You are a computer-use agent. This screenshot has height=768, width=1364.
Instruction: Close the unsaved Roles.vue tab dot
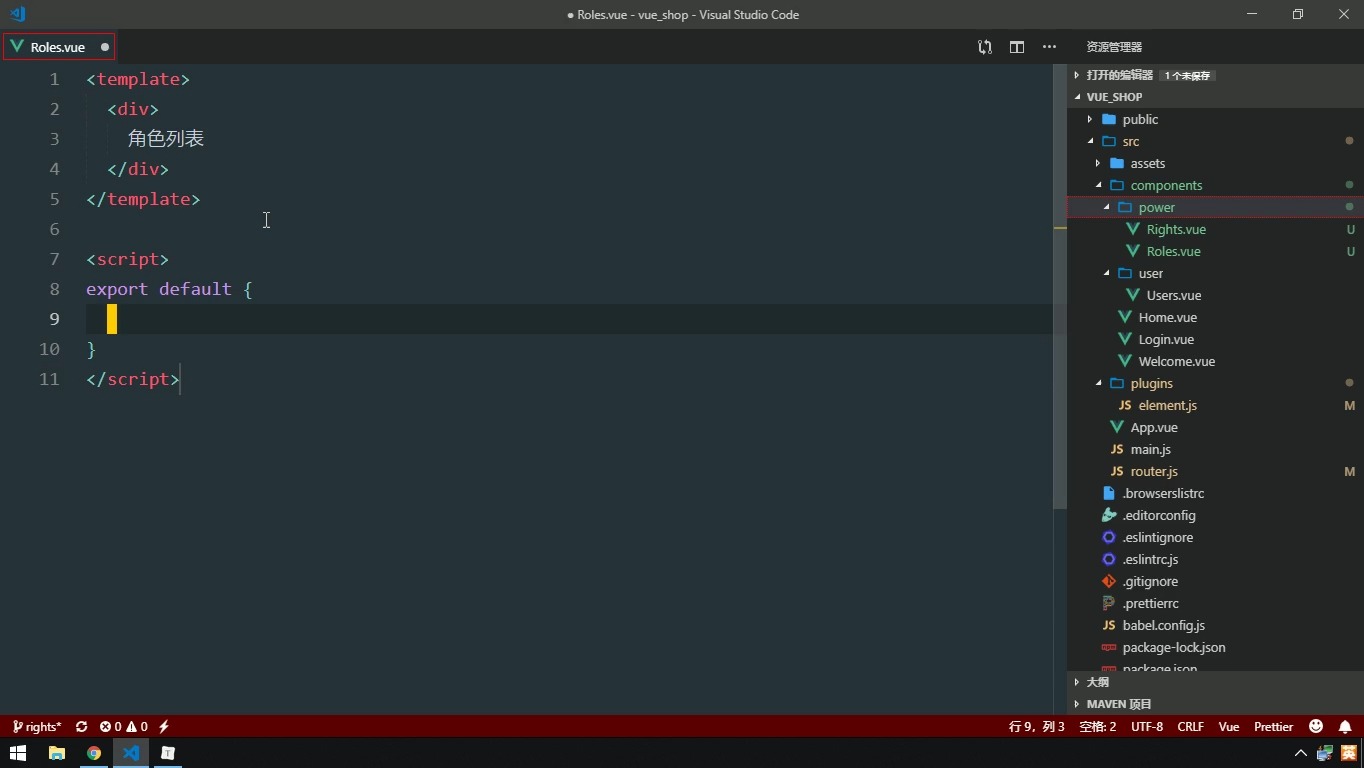[x=104, y=47]
